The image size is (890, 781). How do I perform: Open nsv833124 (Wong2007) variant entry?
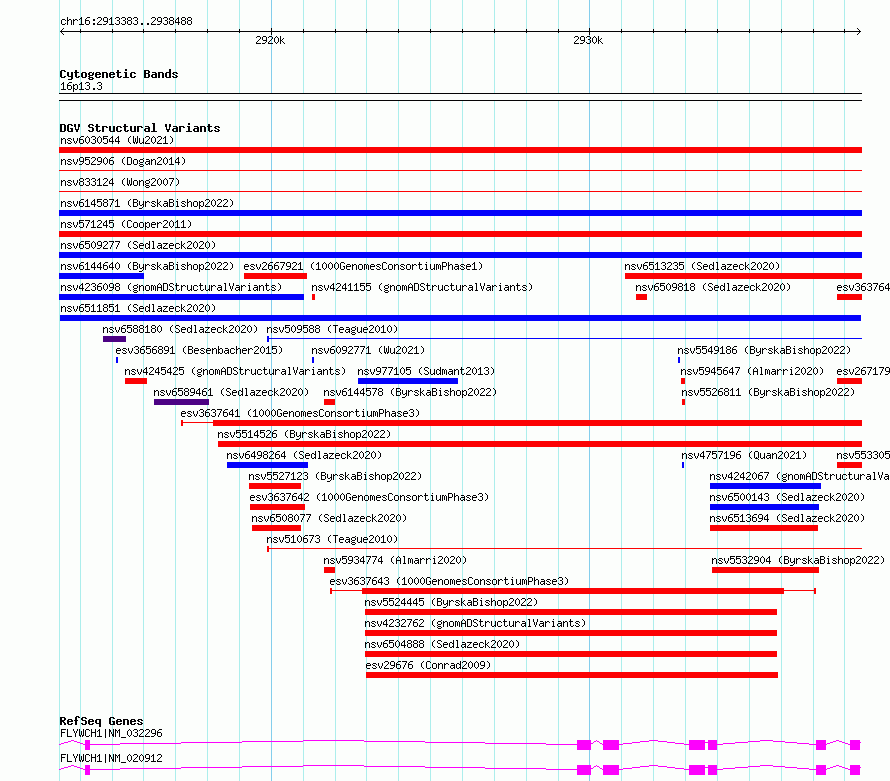(120, 182)
